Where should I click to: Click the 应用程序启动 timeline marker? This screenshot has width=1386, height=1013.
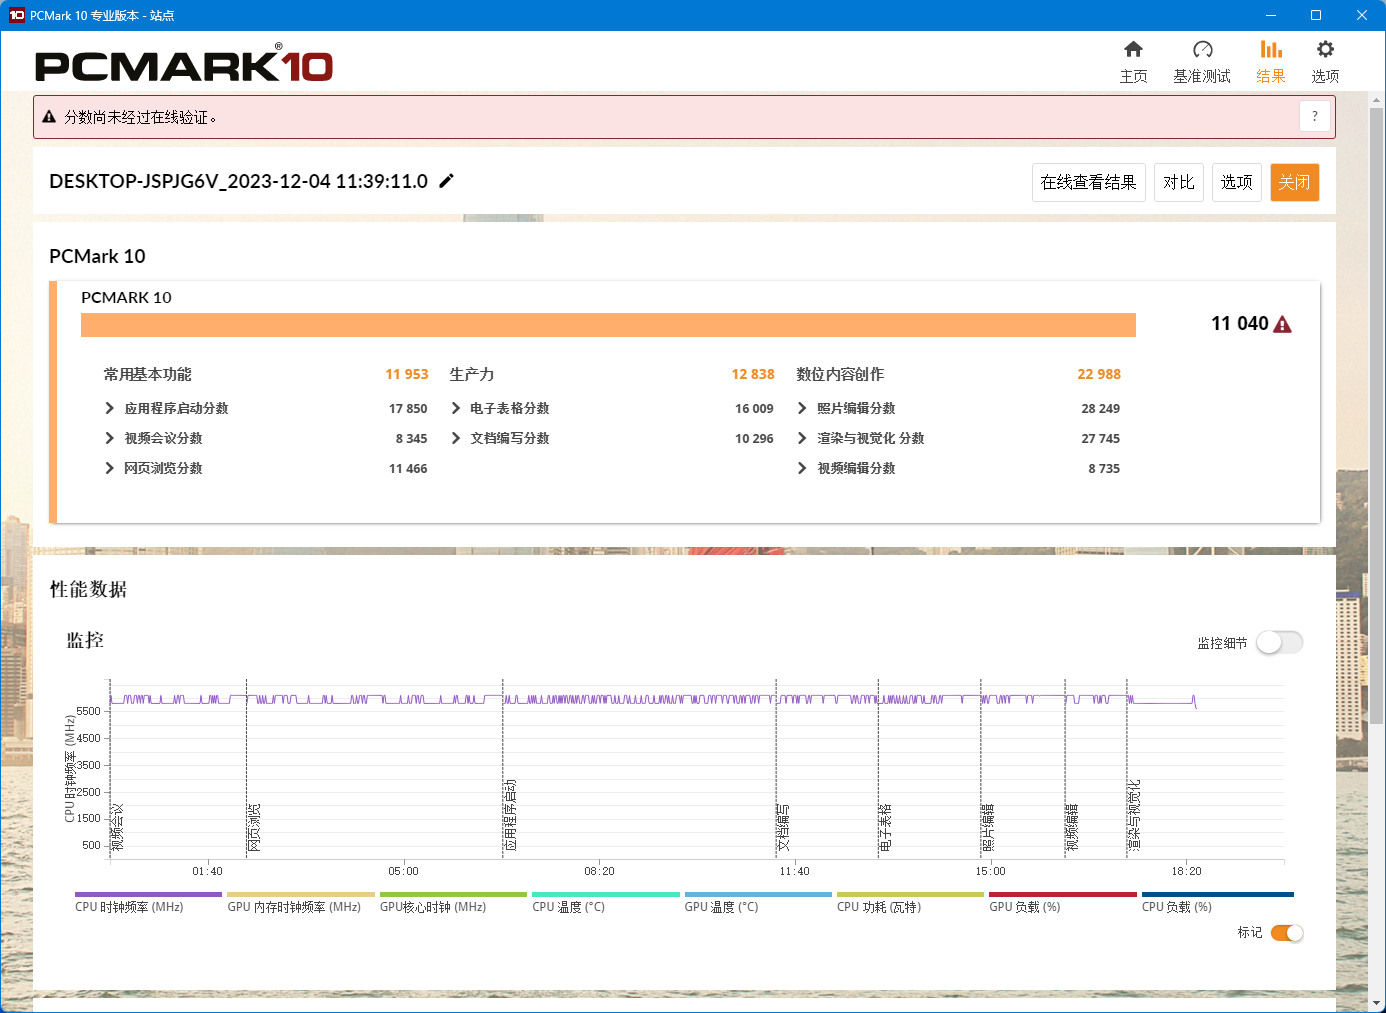click(510, 816)
